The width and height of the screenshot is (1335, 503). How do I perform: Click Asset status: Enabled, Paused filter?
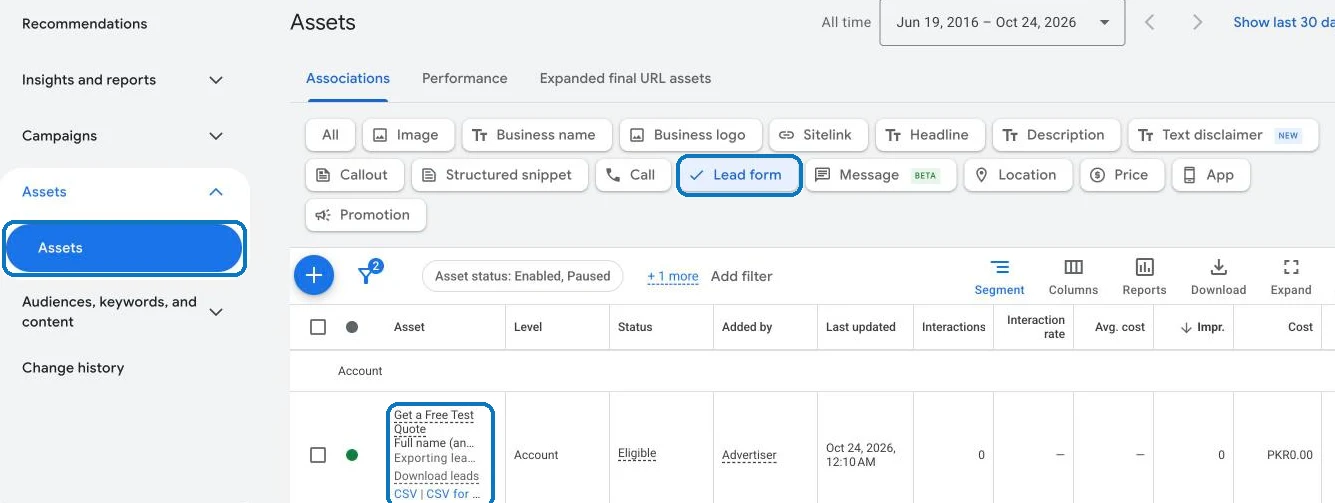pyautogui.click(x=523, y=276)
